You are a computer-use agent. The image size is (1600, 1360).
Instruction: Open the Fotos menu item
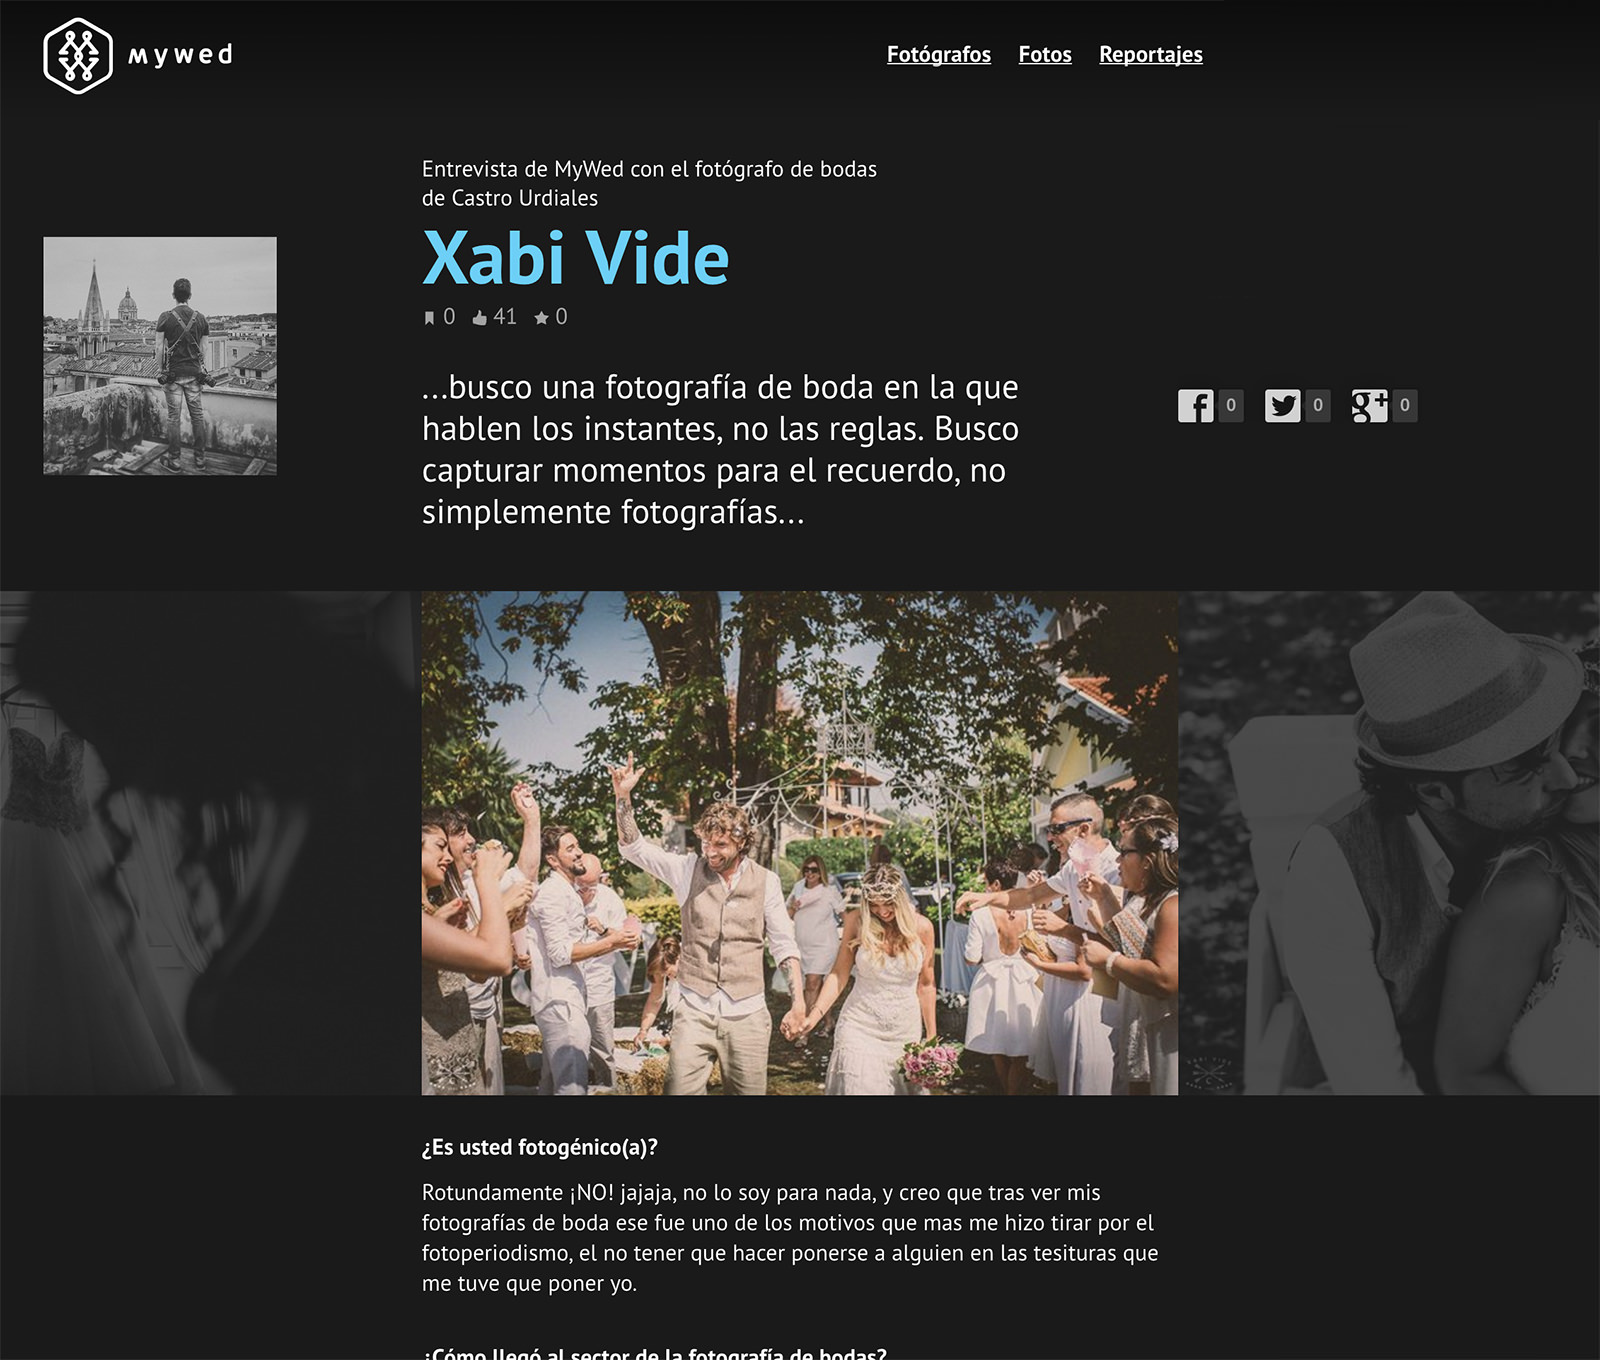[x=1045, y=55]
